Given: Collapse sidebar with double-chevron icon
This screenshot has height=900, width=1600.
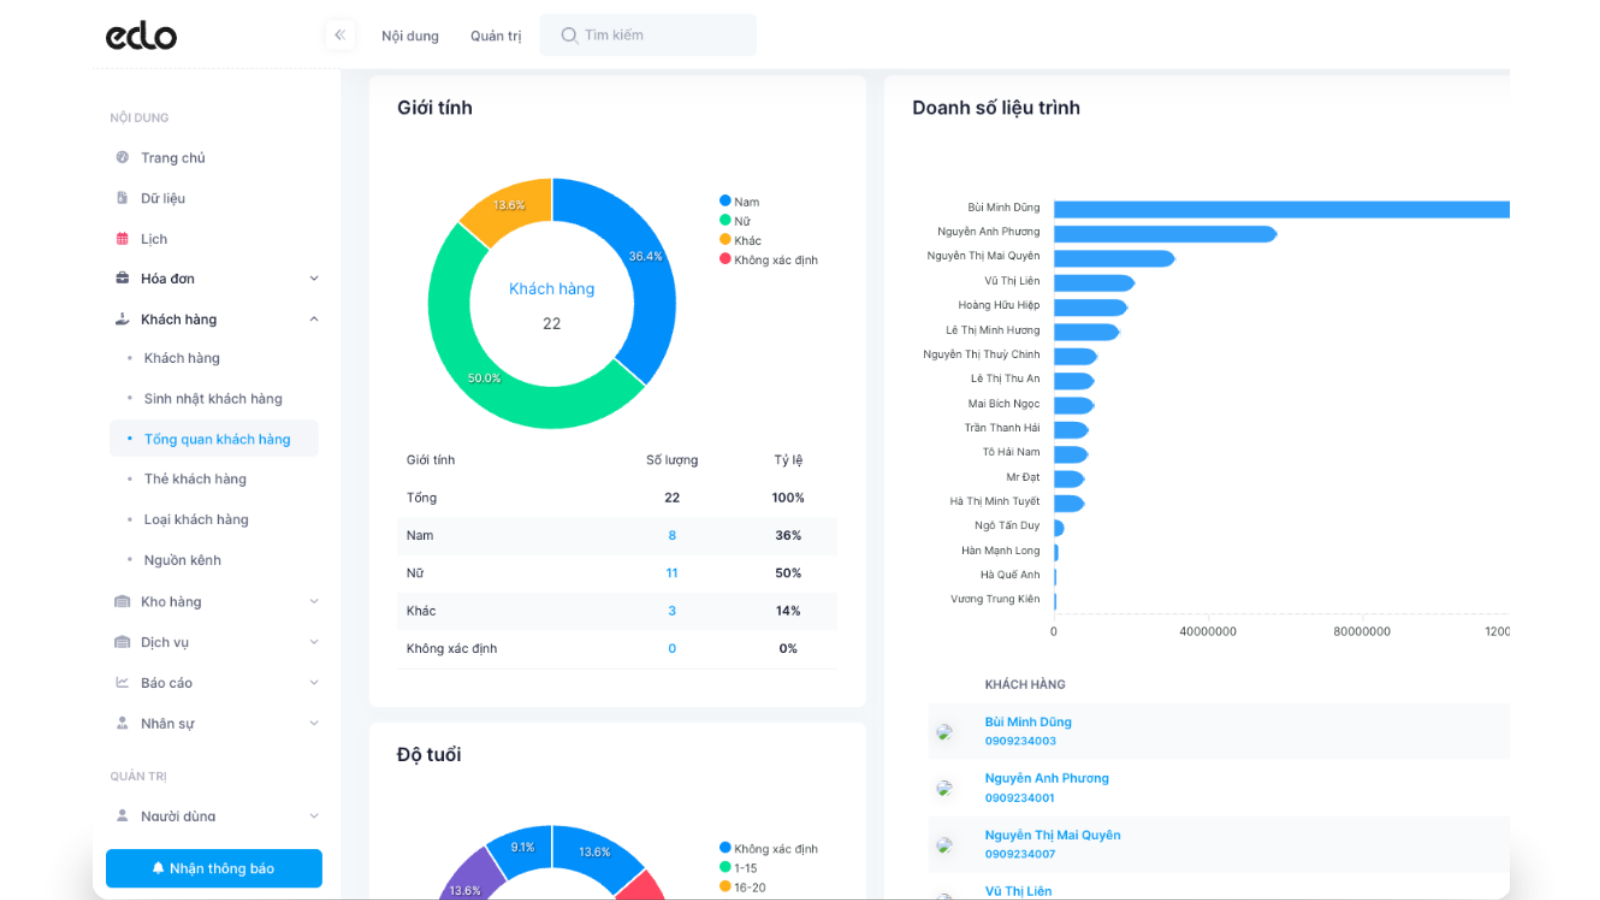Looking at the screenshot, I should click(x=340, y=35).
